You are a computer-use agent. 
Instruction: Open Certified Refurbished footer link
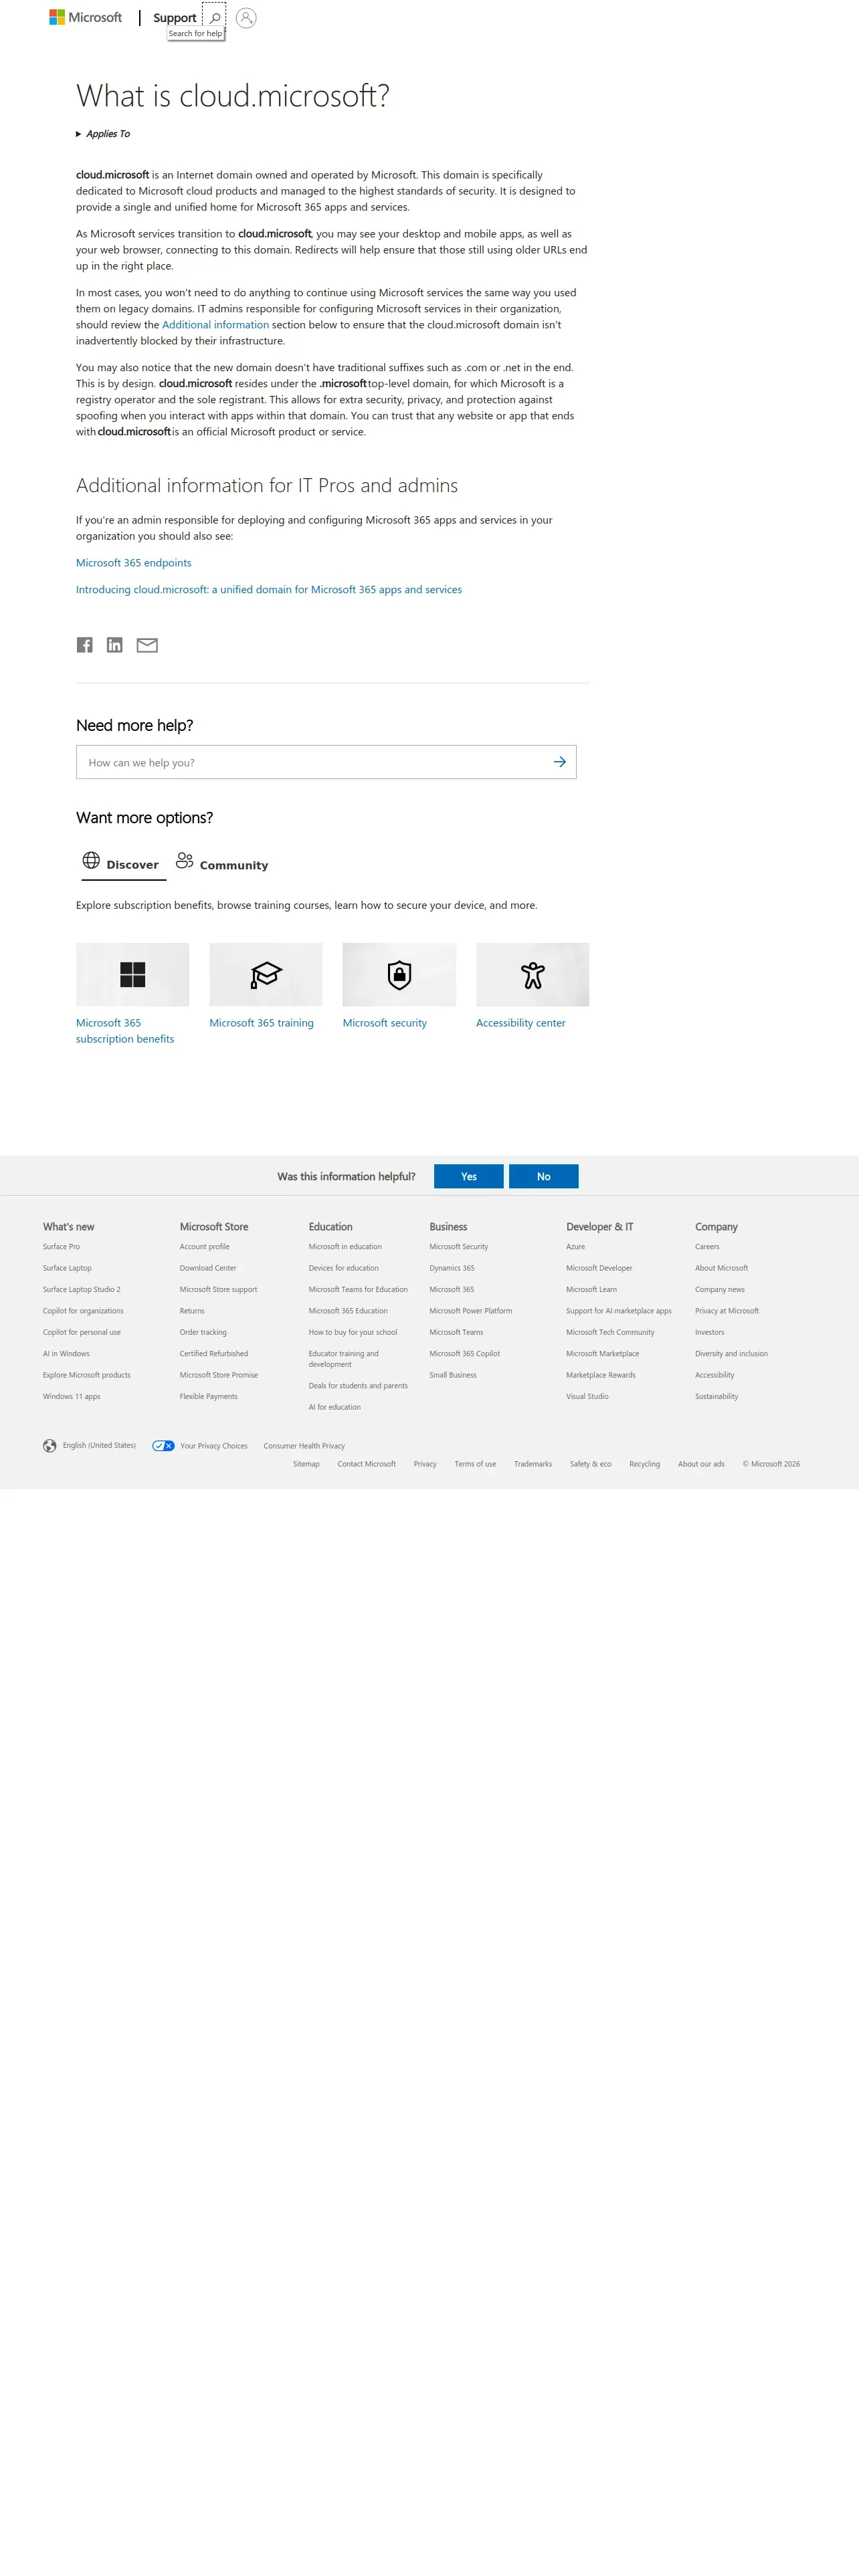(x=214, y=1354)
